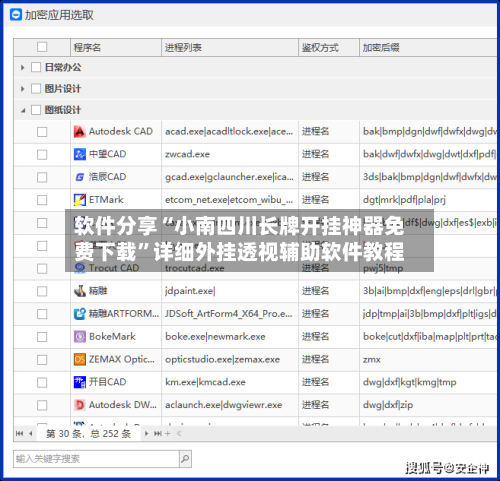Click the Autodesk CAD program icon
Screen dimensions: 500x481
click(x=79, y=132)
